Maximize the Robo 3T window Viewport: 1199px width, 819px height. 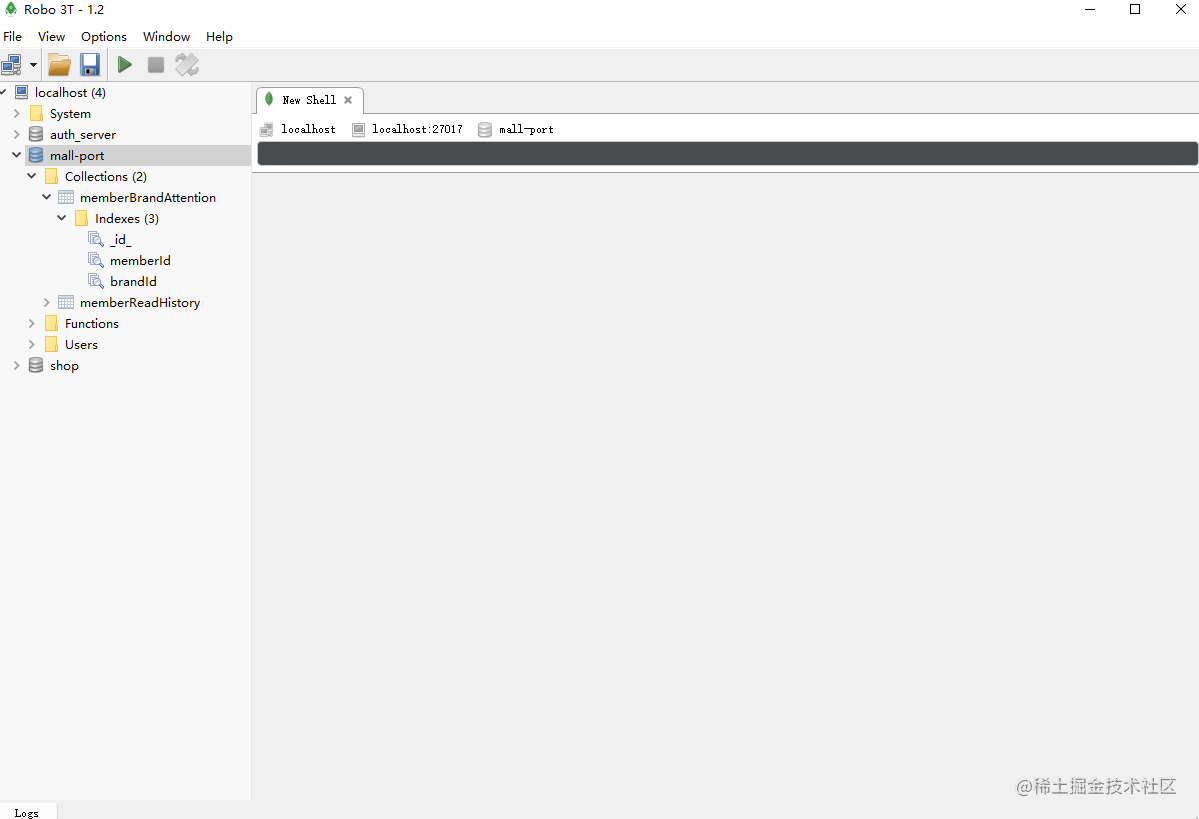1135,9
